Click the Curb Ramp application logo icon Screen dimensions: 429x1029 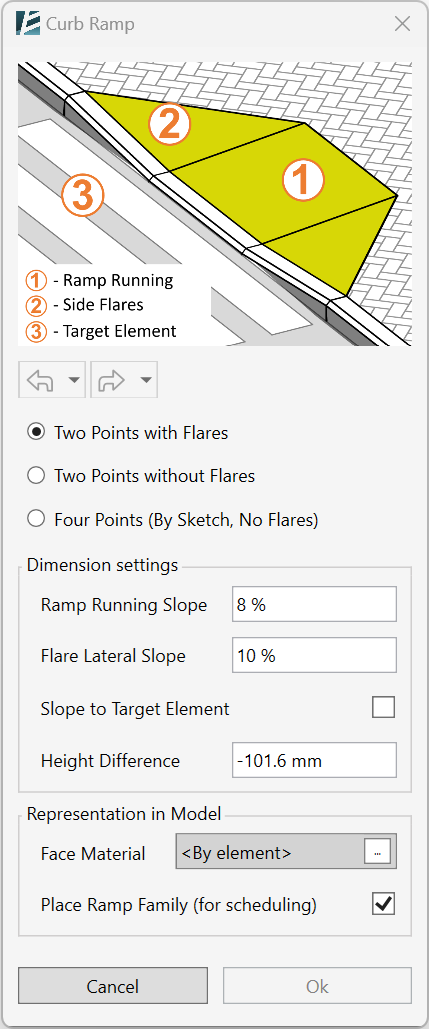coord(29,24)
